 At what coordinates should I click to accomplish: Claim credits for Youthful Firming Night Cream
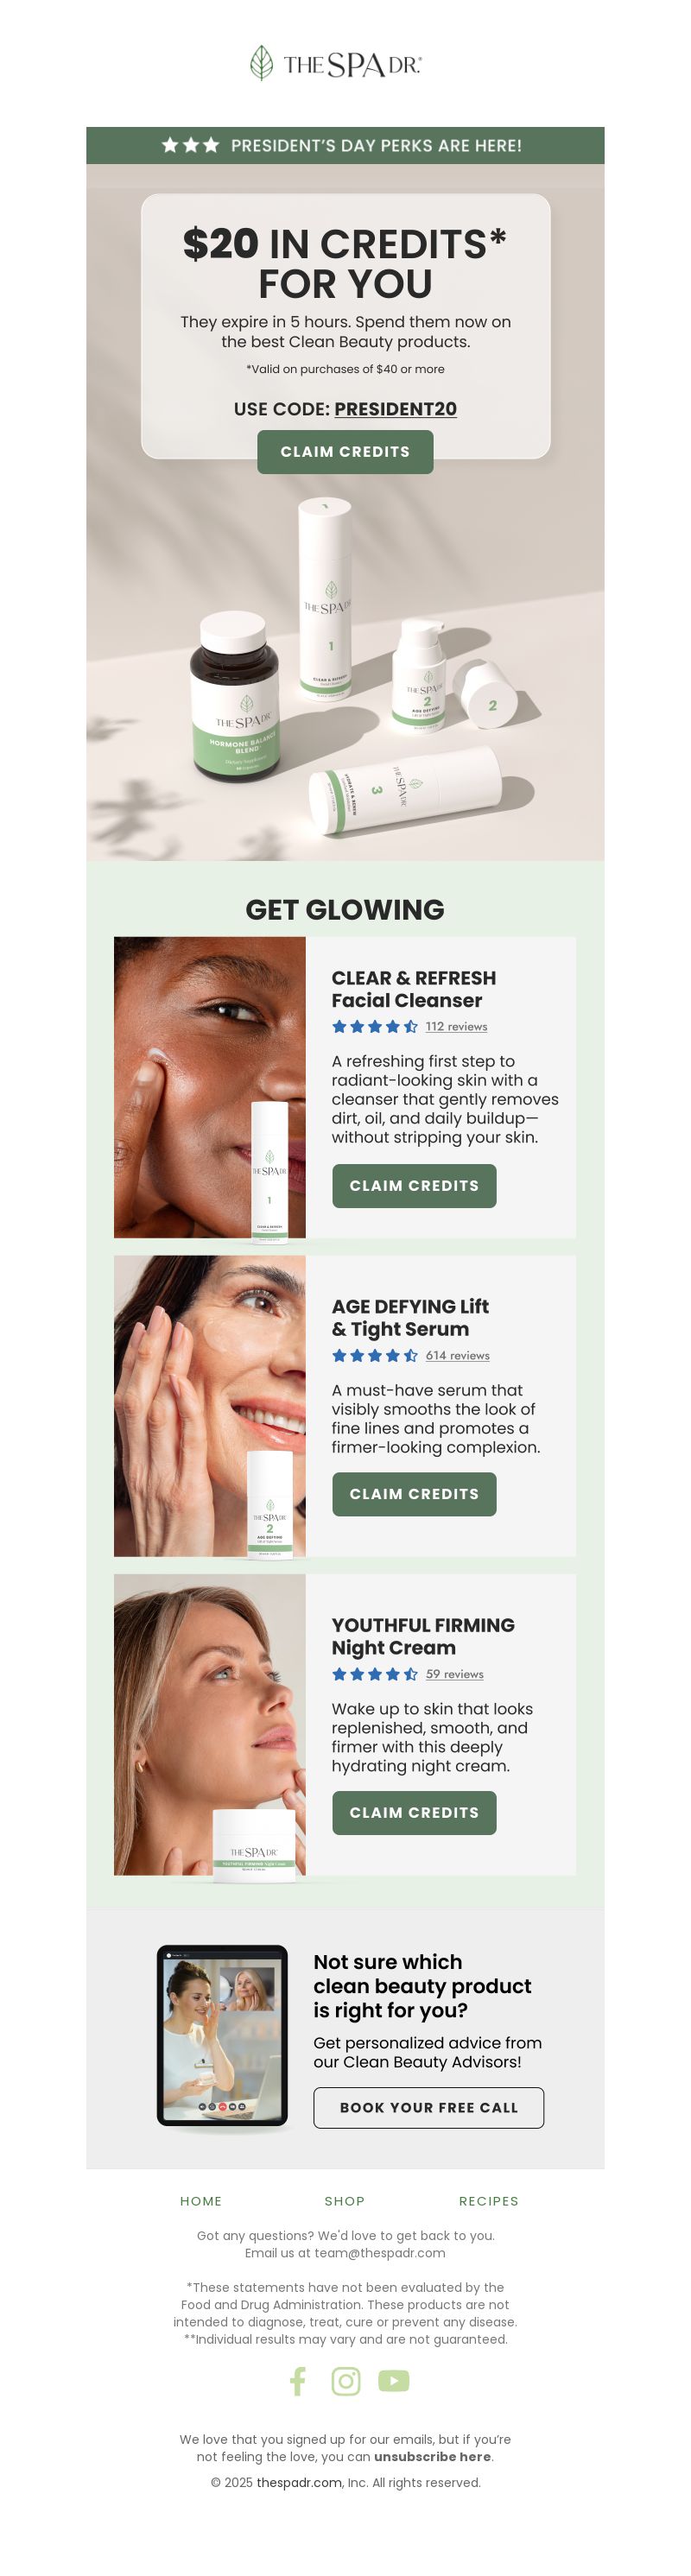[x=414, y=1812]
